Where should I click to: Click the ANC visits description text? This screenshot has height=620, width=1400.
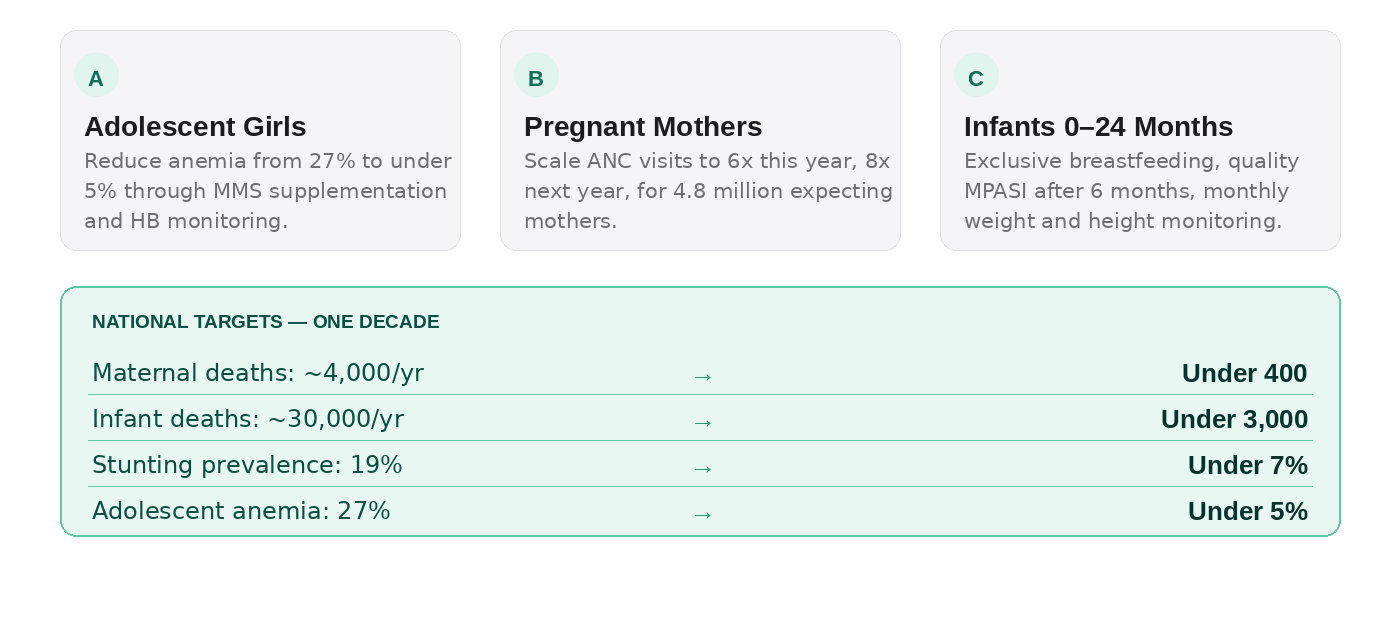pos(708,191)
